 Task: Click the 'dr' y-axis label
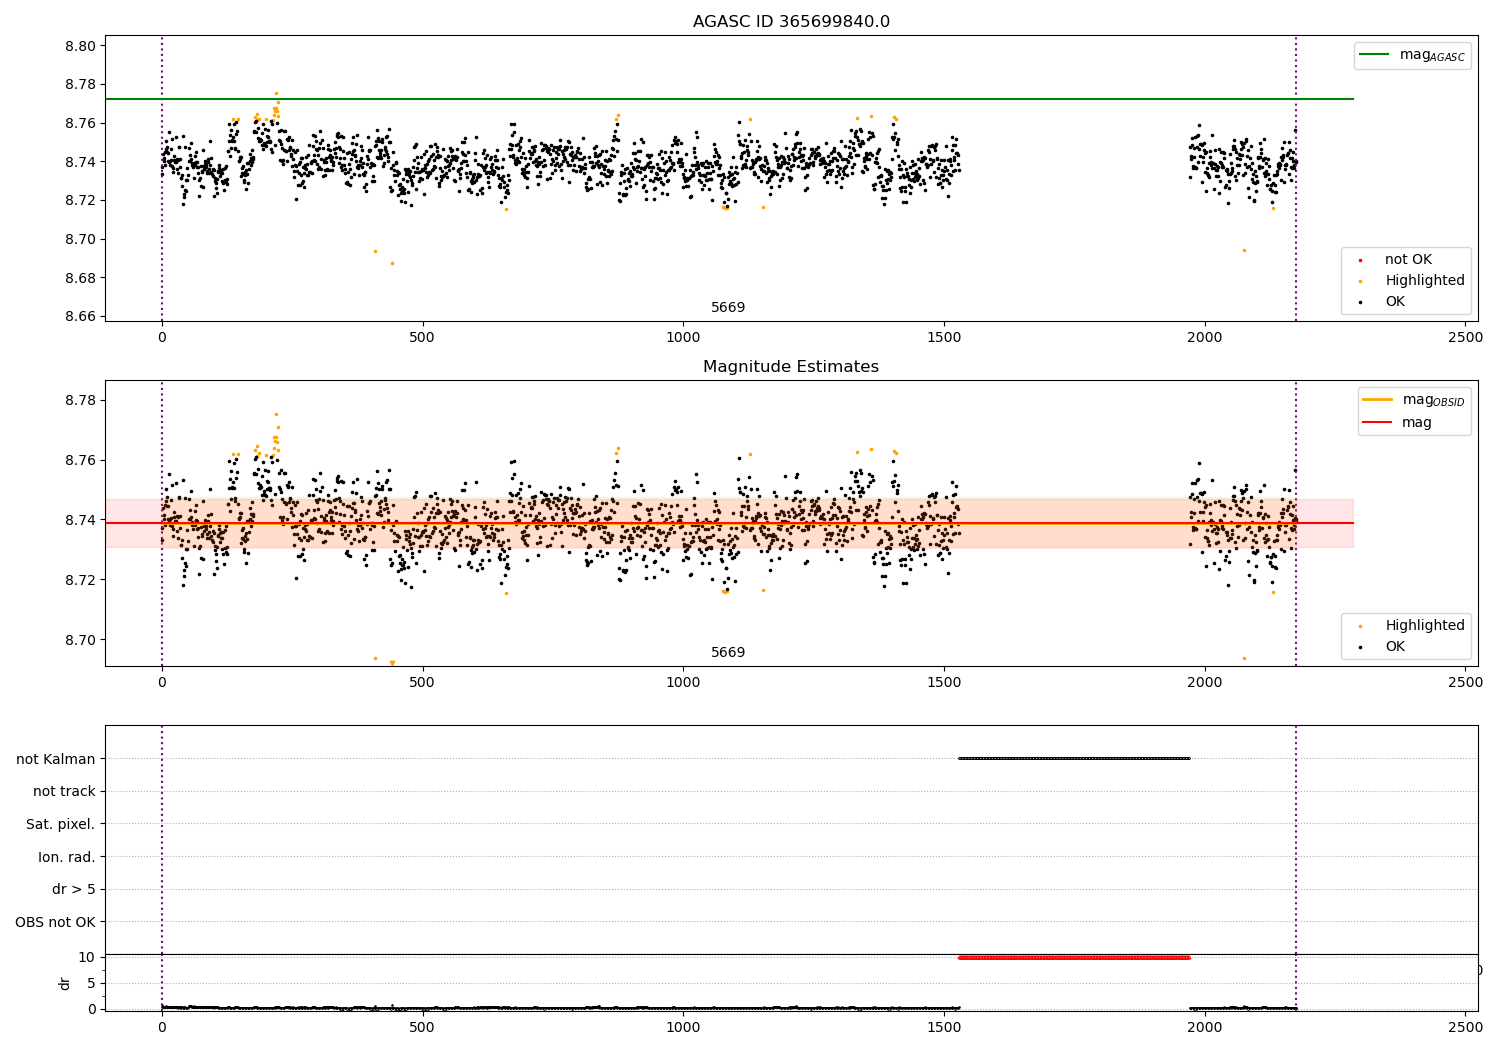click(65, 983)
